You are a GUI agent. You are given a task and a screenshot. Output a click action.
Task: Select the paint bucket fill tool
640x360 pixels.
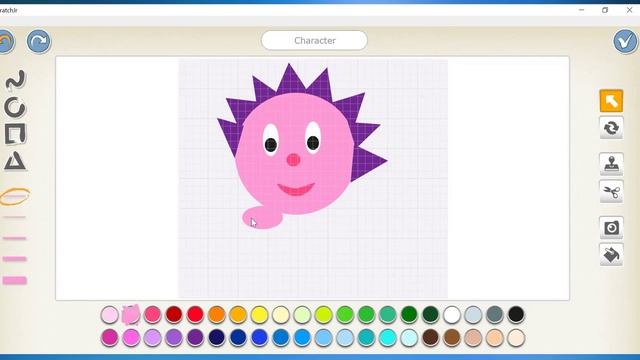click(x=611, y=255)
